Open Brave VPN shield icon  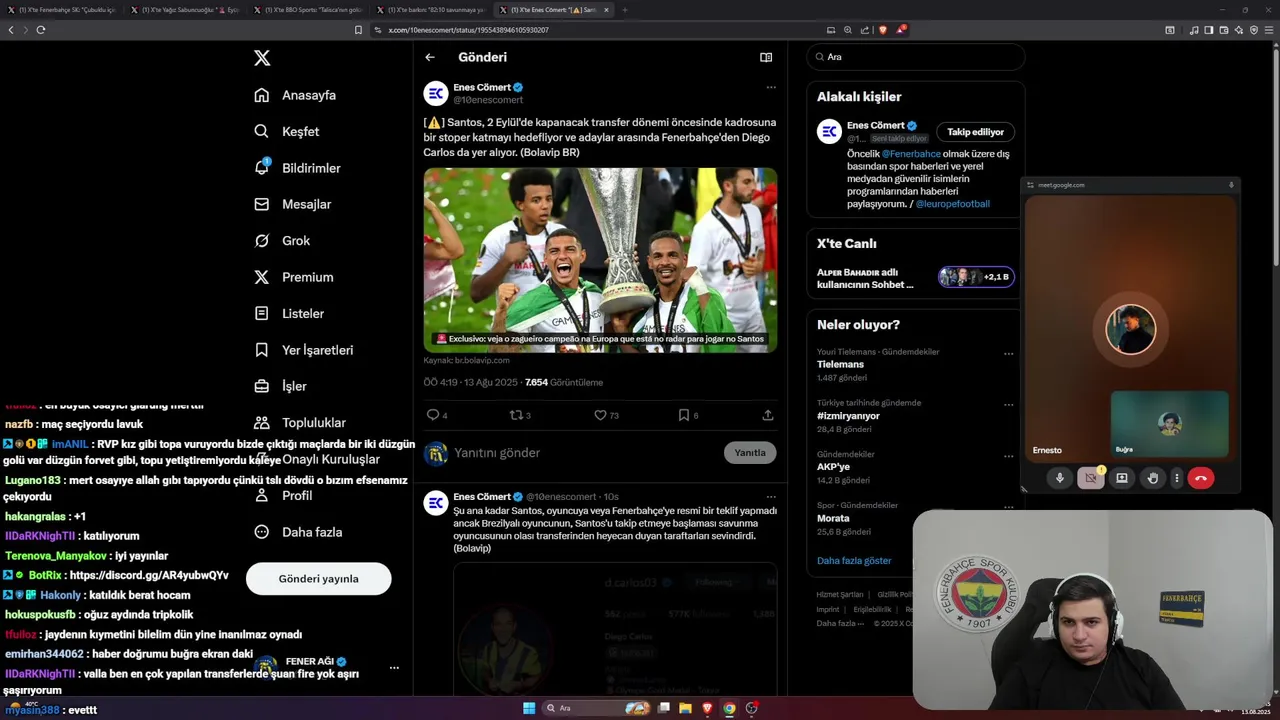tap(1254, 30)
